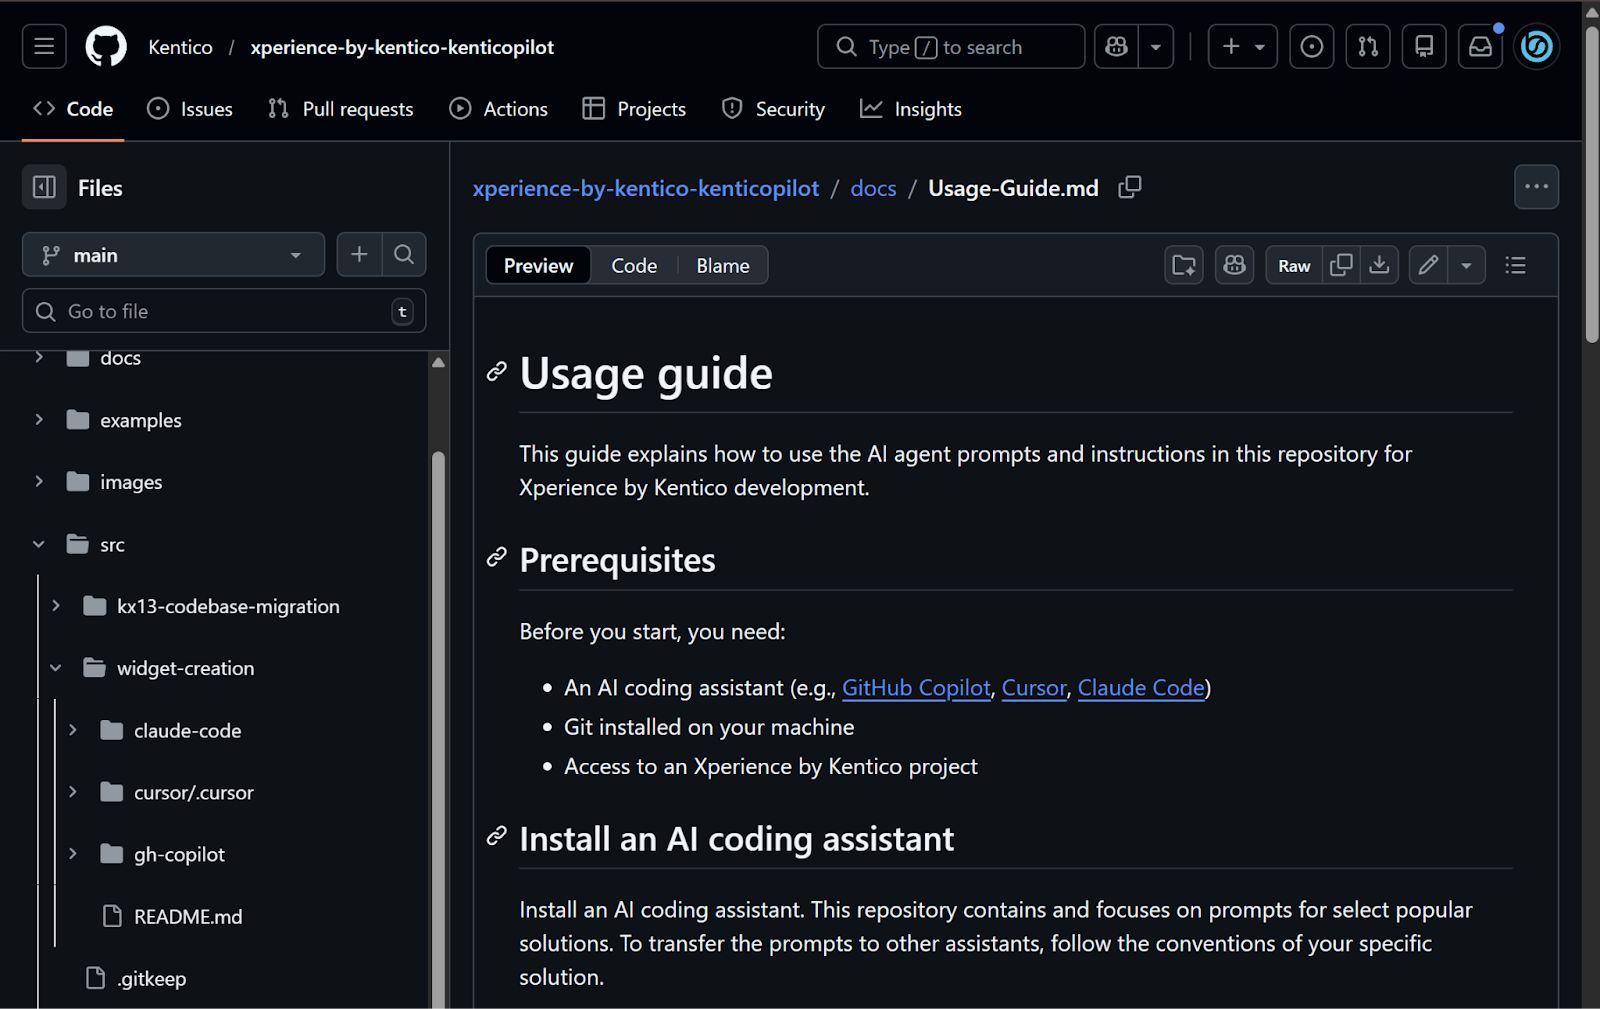This screenshot has height=1009, width=1600.
Task: Open notifications inbox icon
Action: (1480, 47)
